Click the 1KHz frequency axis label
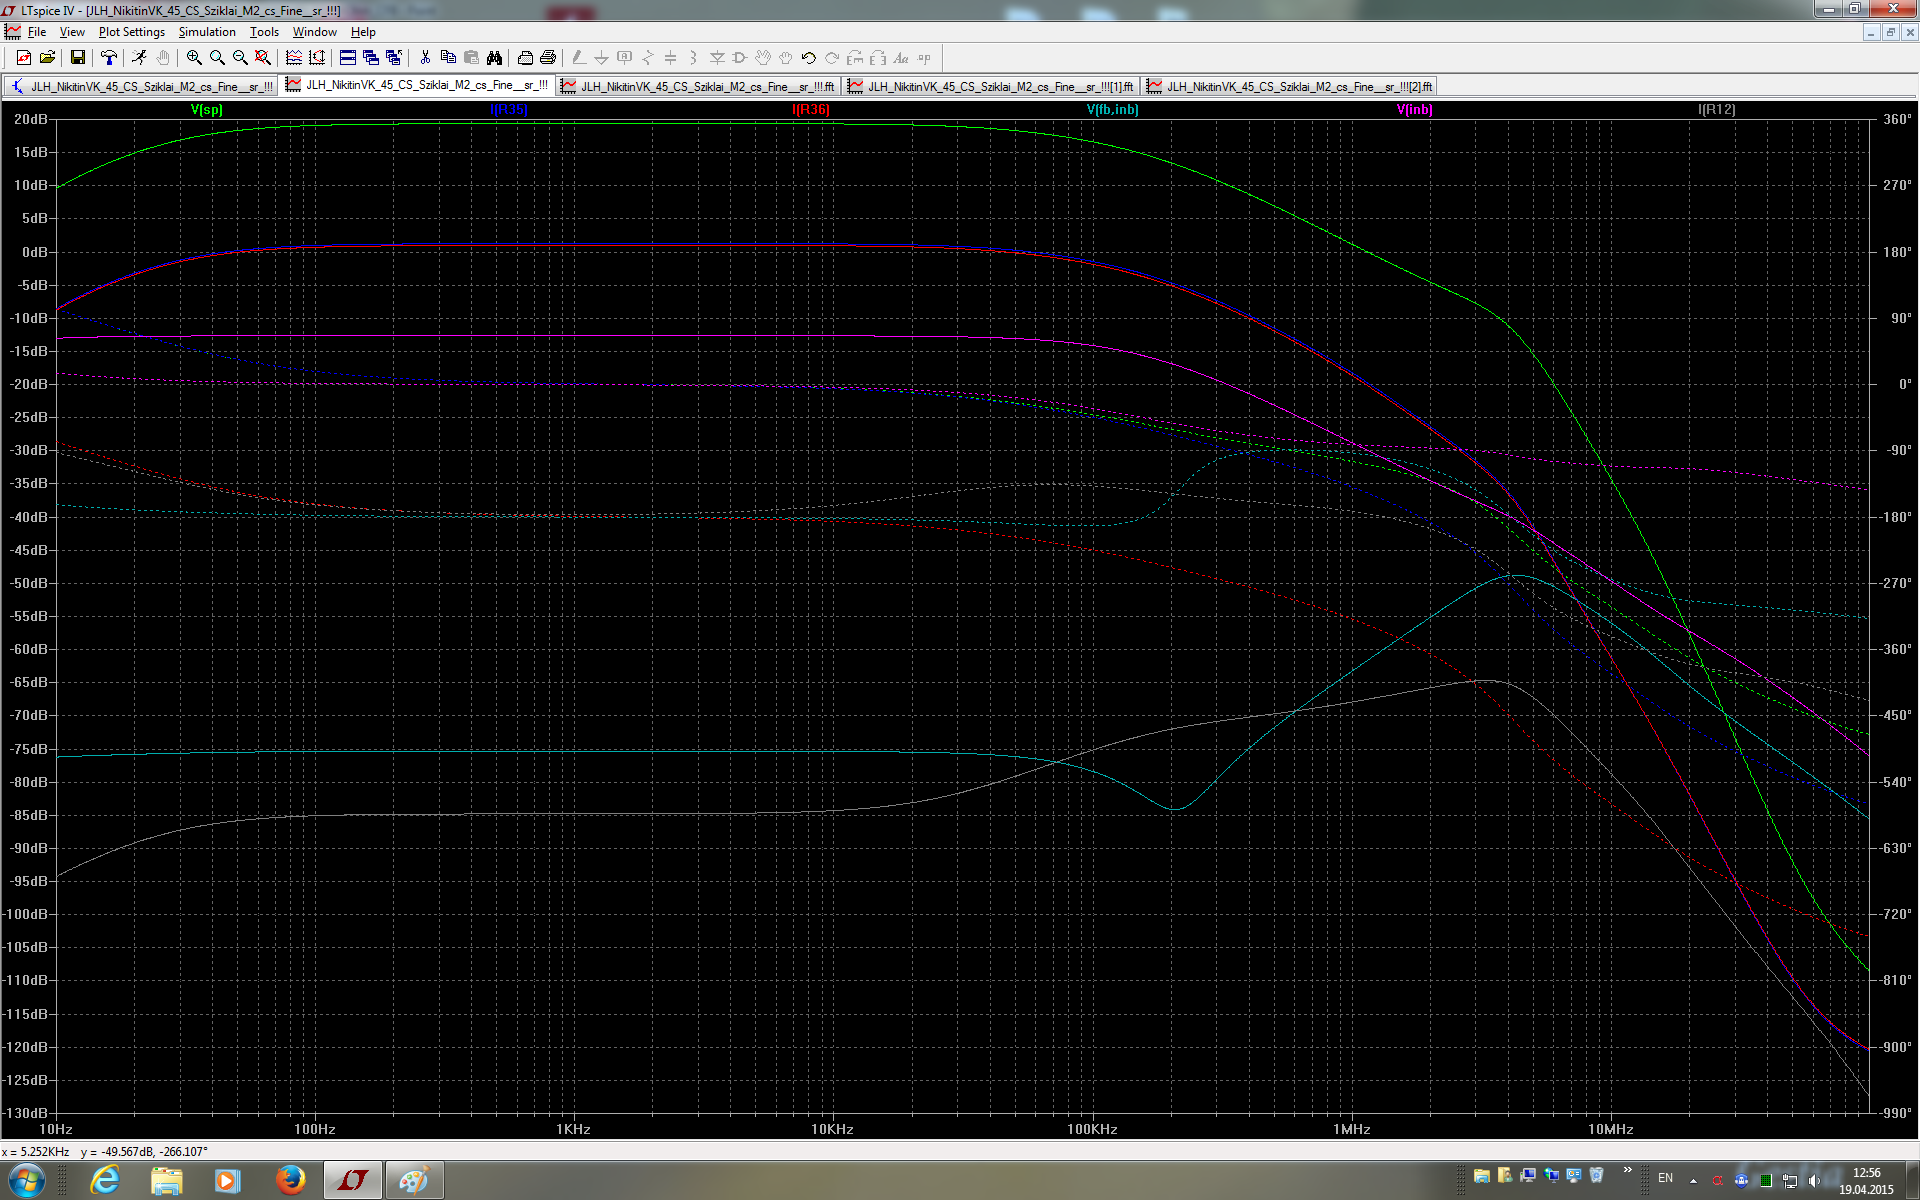Viewport: 1920px width, 1200px height. 573,1129
